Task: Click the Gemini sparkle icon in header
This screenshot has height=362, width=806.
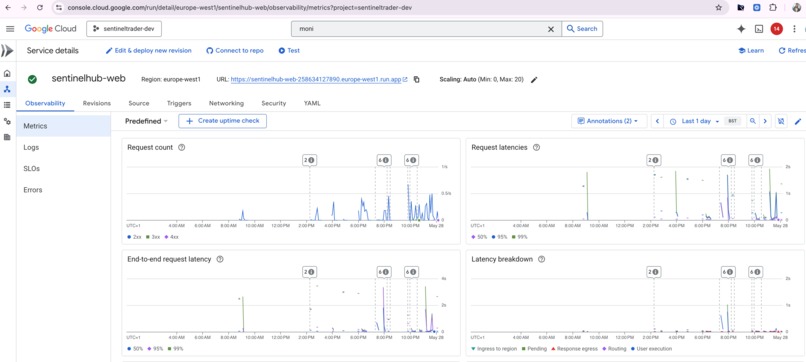Action: click(741, 29)
